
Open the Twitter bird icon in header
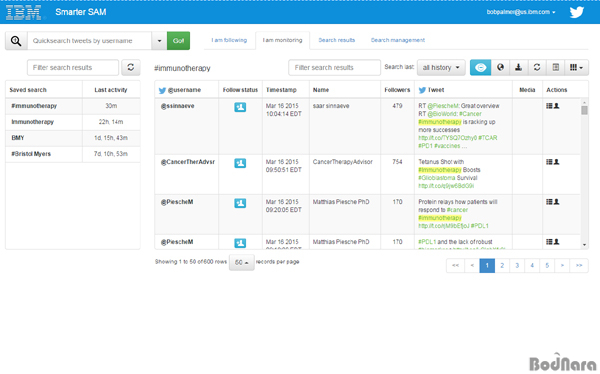[x=577, y=12]
